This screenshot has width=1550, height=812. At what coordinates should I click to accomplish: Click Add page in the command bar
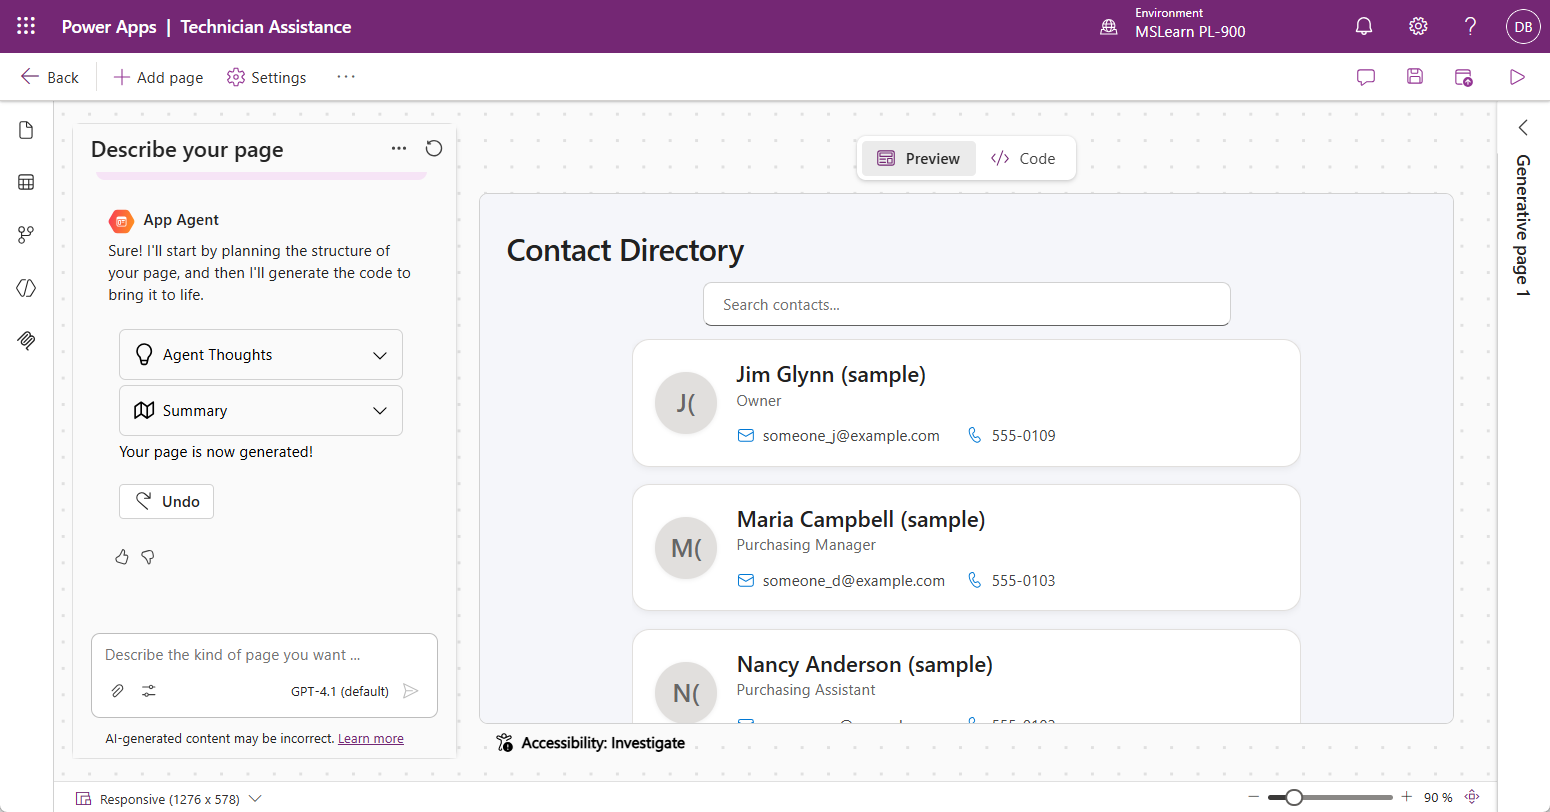pyautogui.click(x=158, y=77)
